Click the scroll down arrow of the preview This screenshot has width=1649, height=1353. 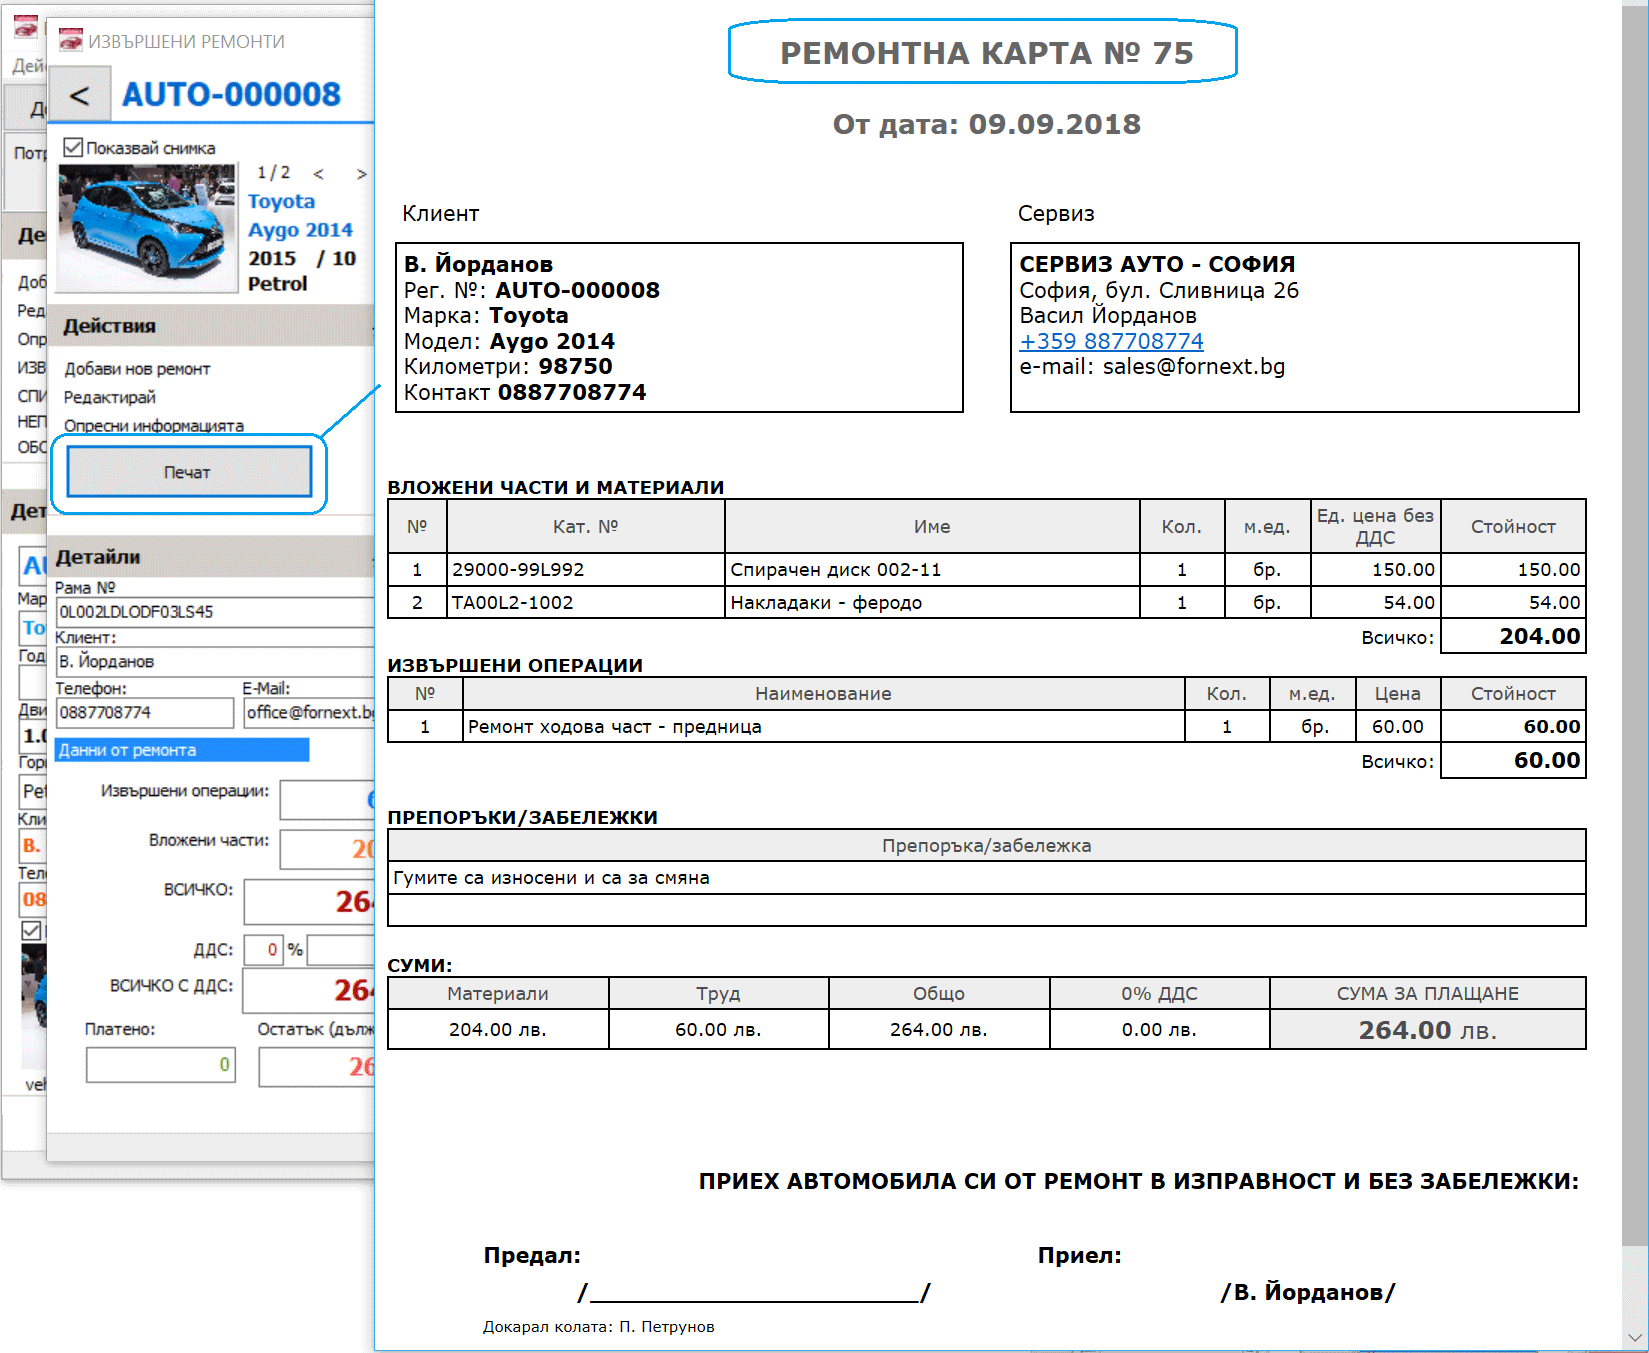click(x=1635, y=1337)
